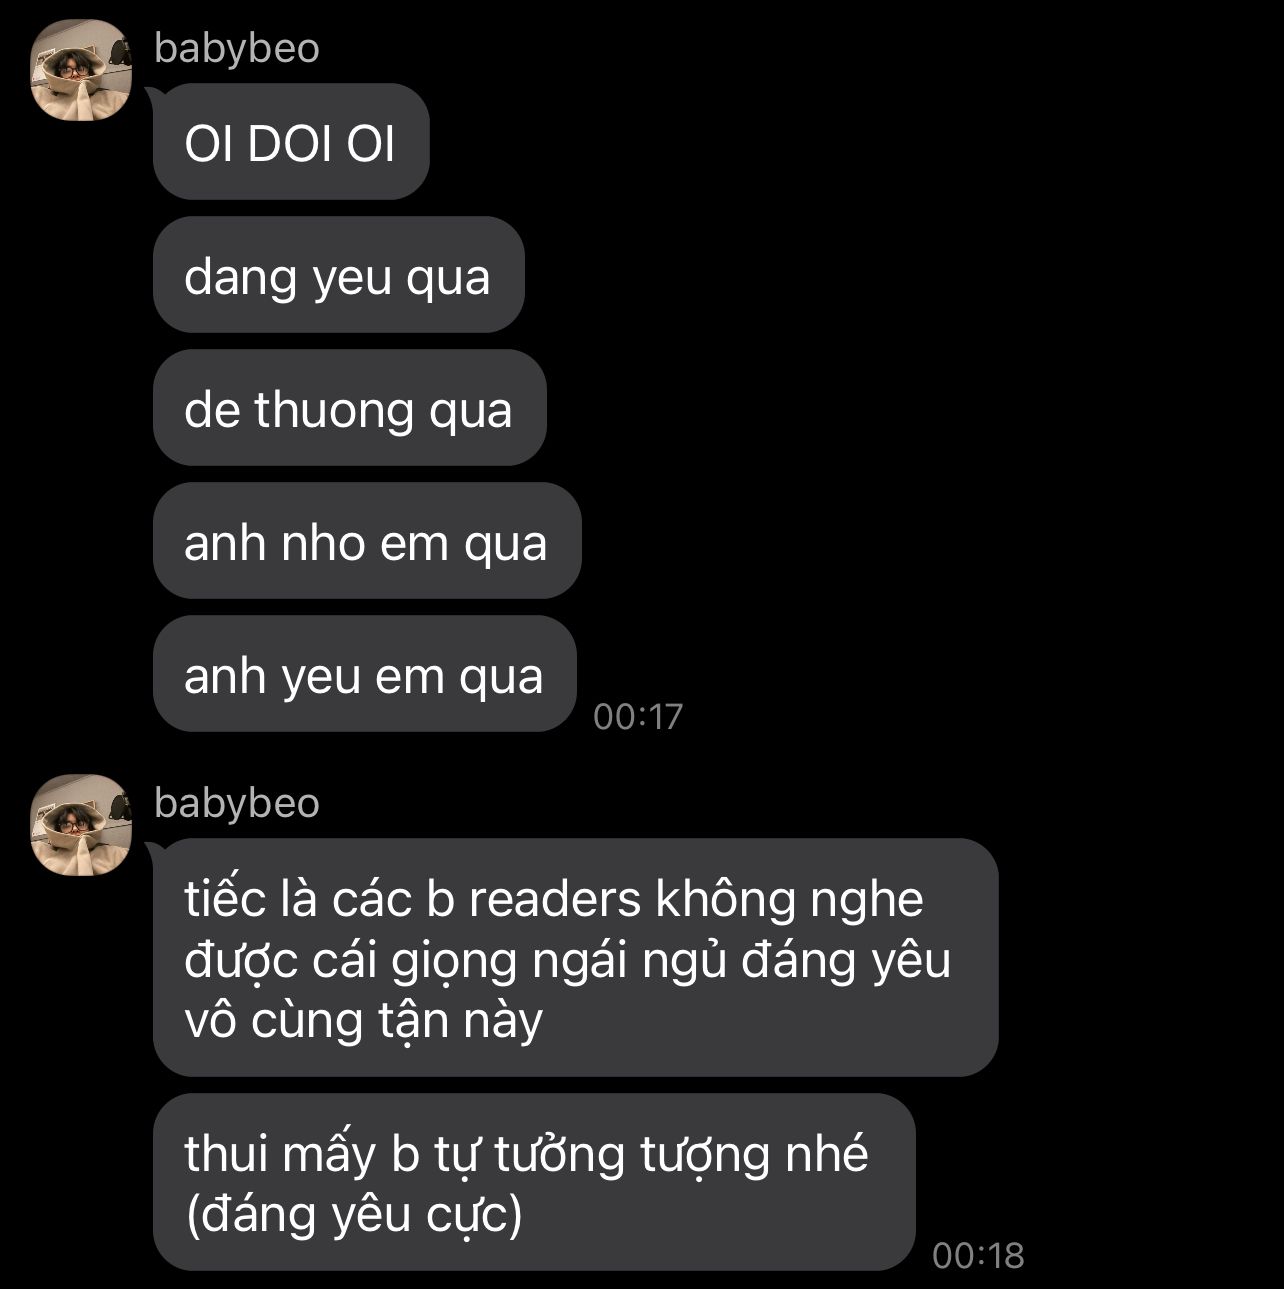Select the "de thuong qua" message

350,408
